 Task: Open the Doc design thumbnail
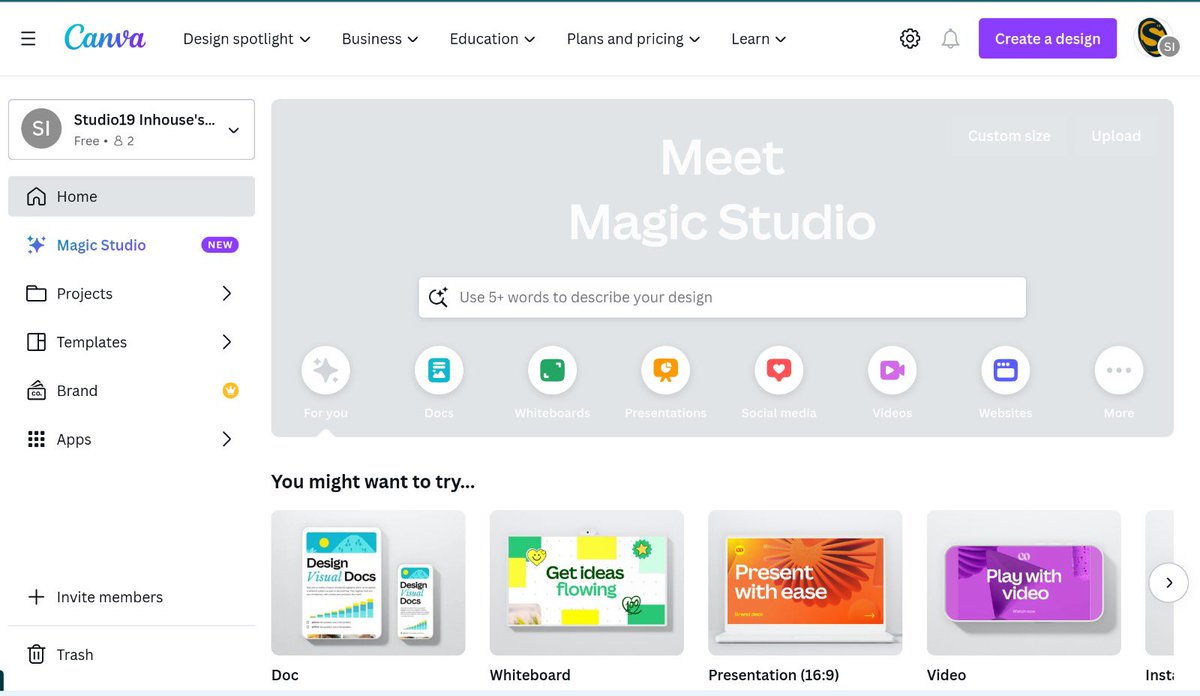point(368,583)
